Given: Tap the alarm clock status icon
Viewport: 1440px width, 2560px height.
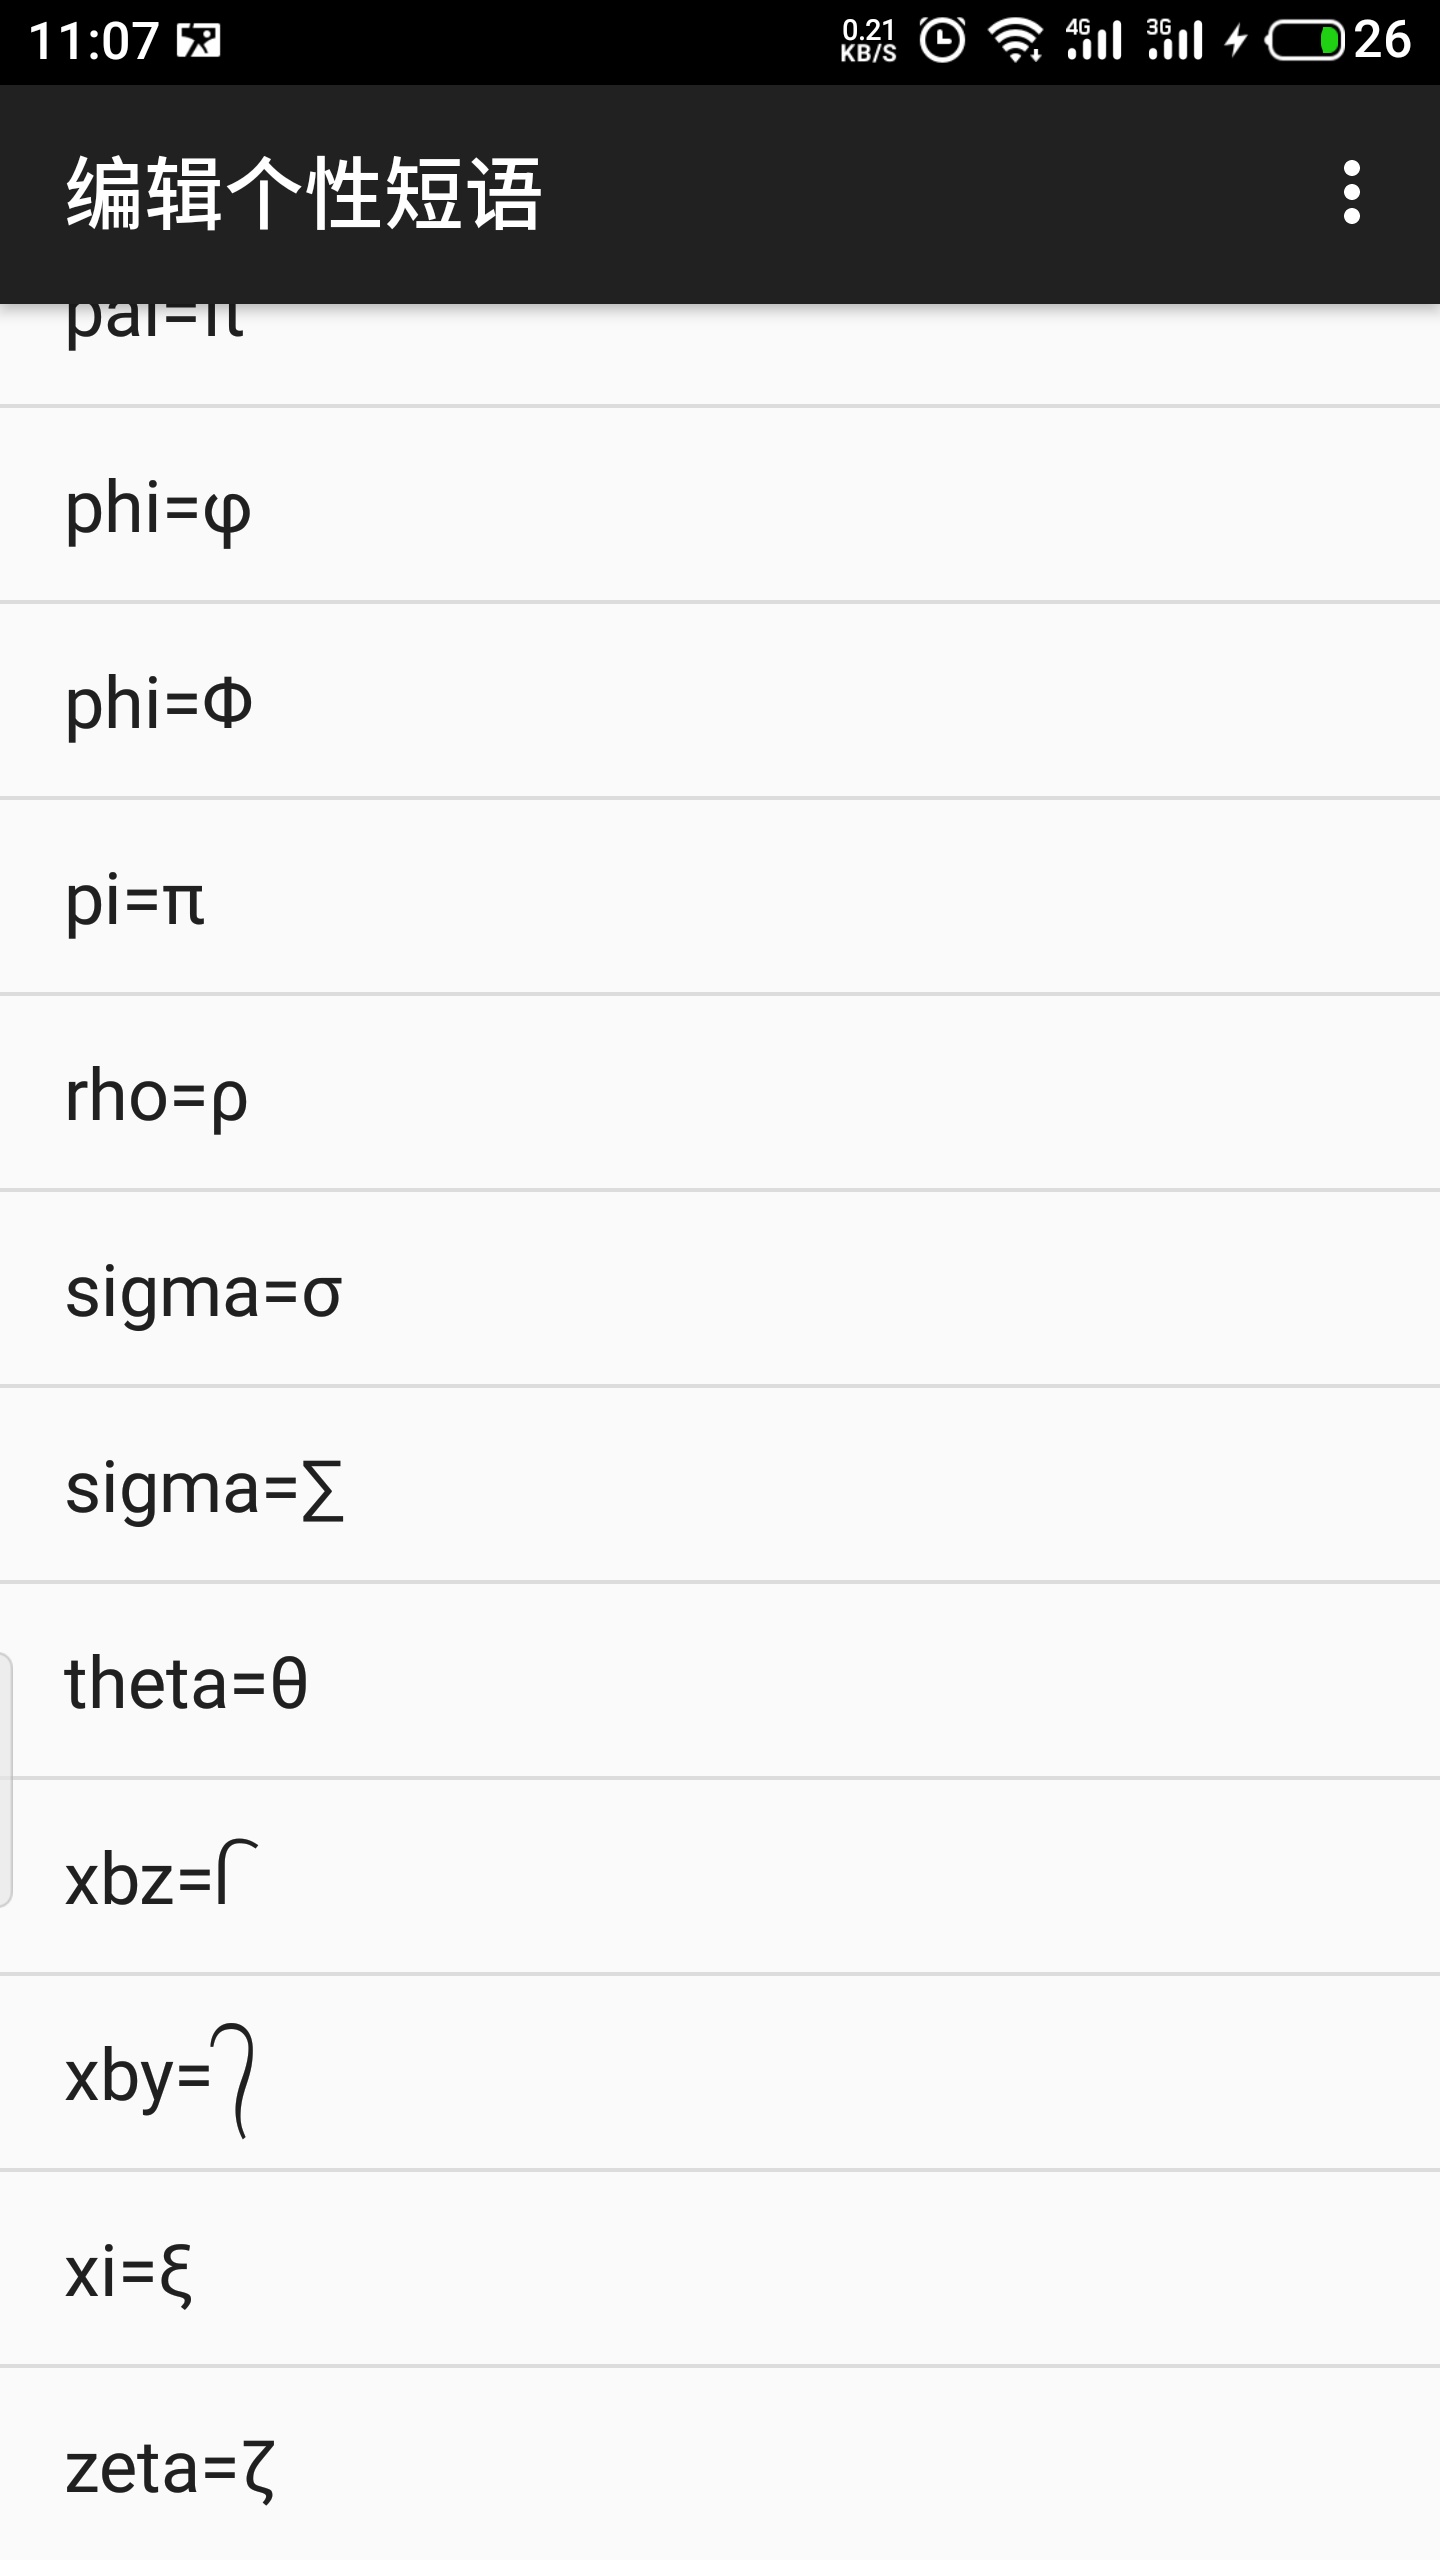Looking at the screenshot, I should click(942, 41).
